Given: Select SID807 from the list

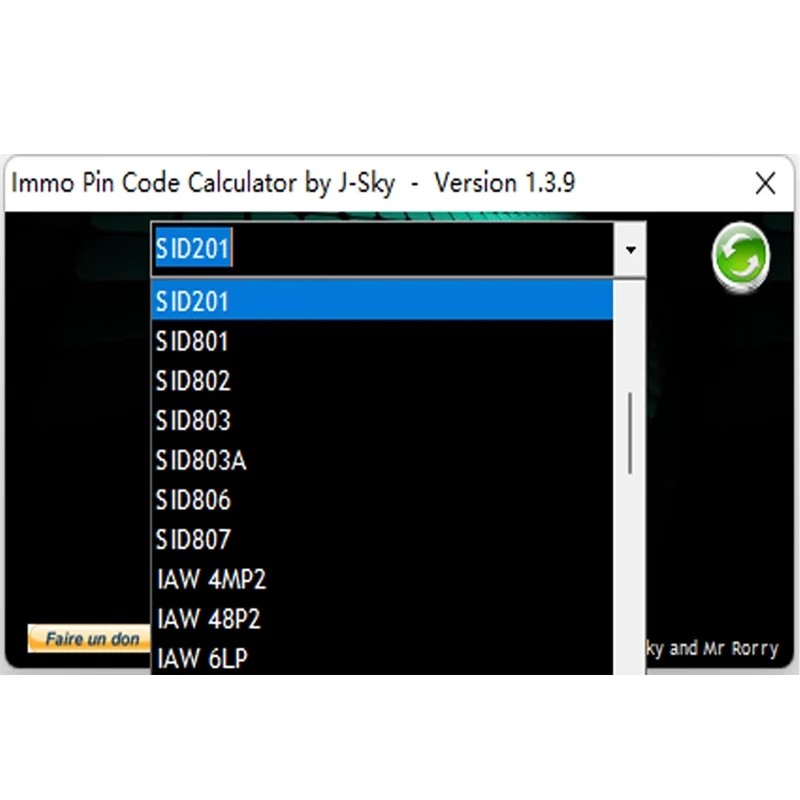Looking at the screenshot, I should coord(383,540).
